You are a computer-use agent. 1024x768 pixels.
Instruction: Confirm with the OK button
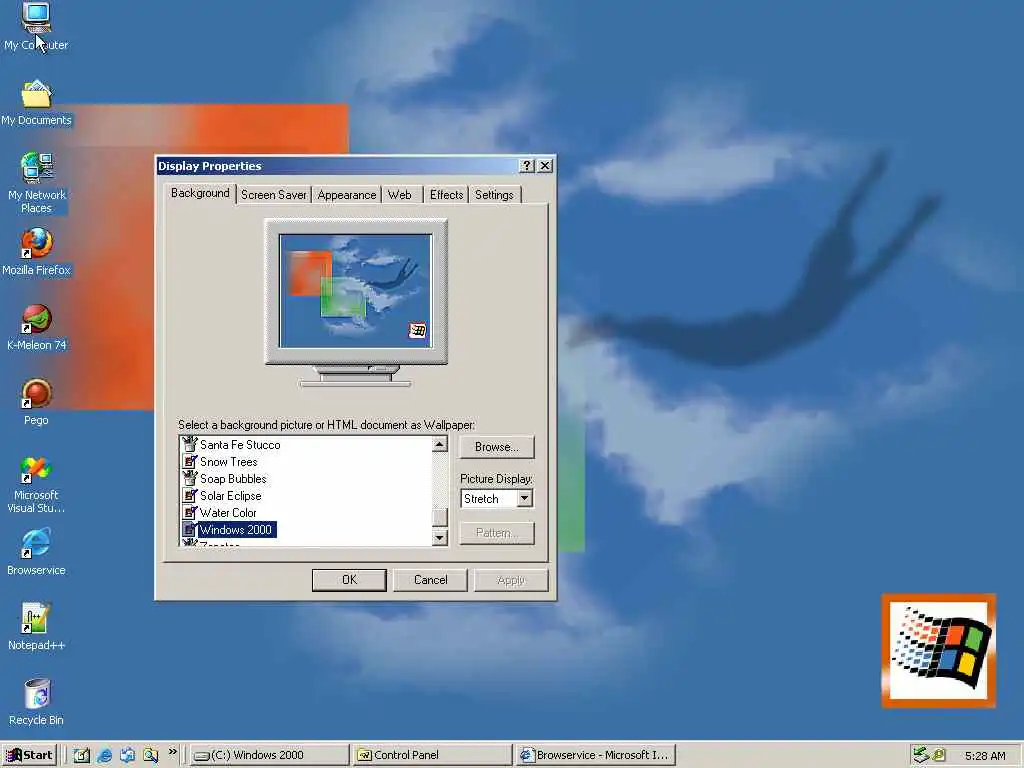click(349, 580)
